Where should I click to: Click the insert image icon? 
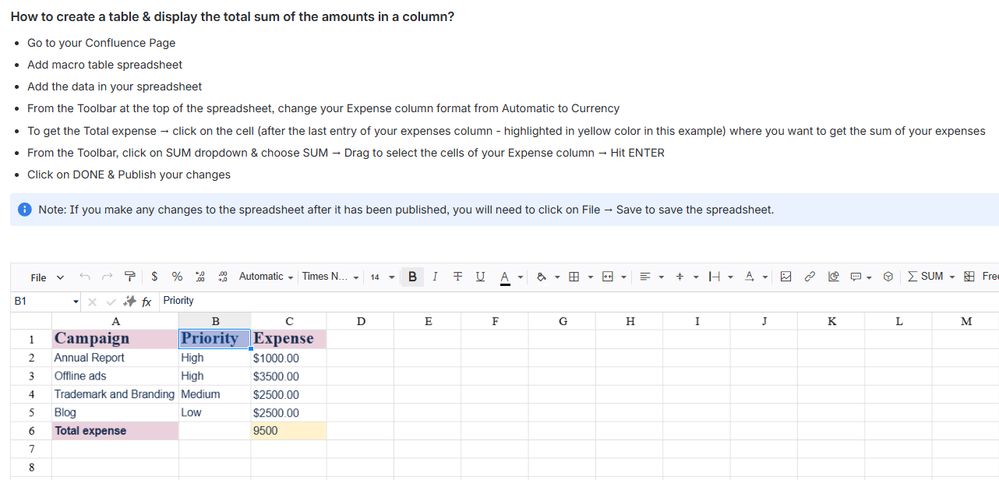coord(786,277)
